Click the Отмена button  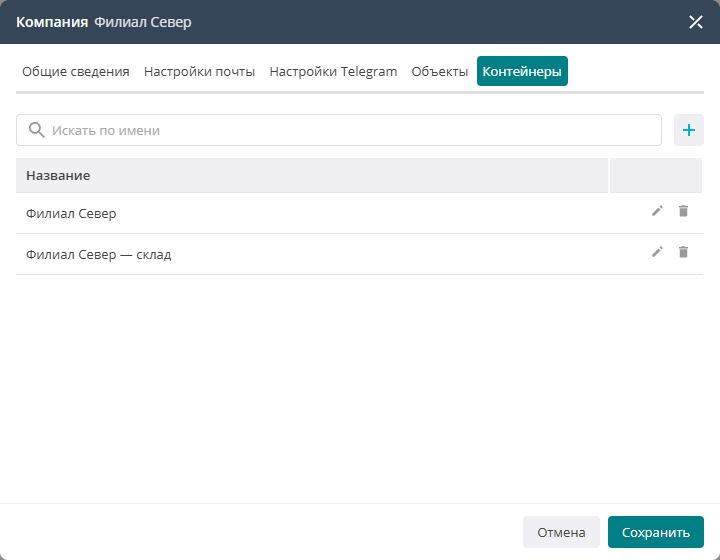coord(561,532)
